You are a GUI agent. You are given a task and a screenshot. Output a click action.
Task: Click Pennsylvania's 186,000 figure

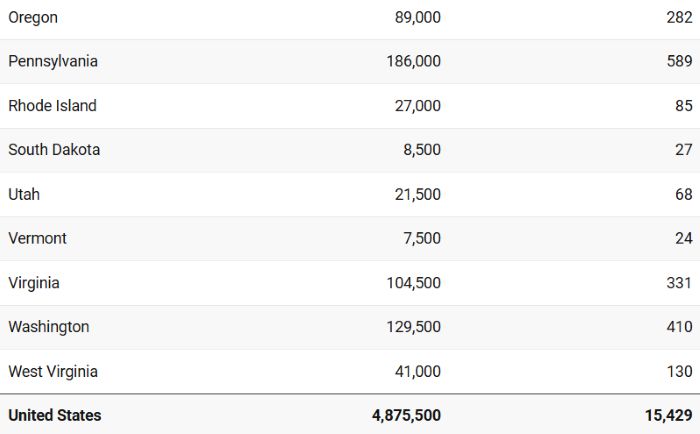pyautogui.click(x=413, y=61)
